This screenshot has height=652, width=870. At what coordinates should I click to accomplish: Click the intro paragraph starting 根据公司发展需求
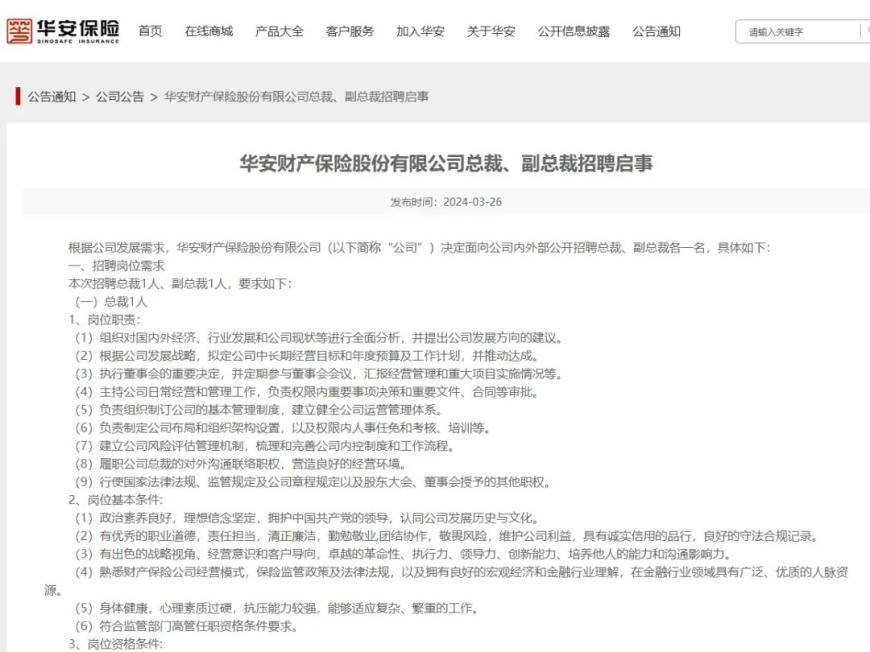point(419,247)
